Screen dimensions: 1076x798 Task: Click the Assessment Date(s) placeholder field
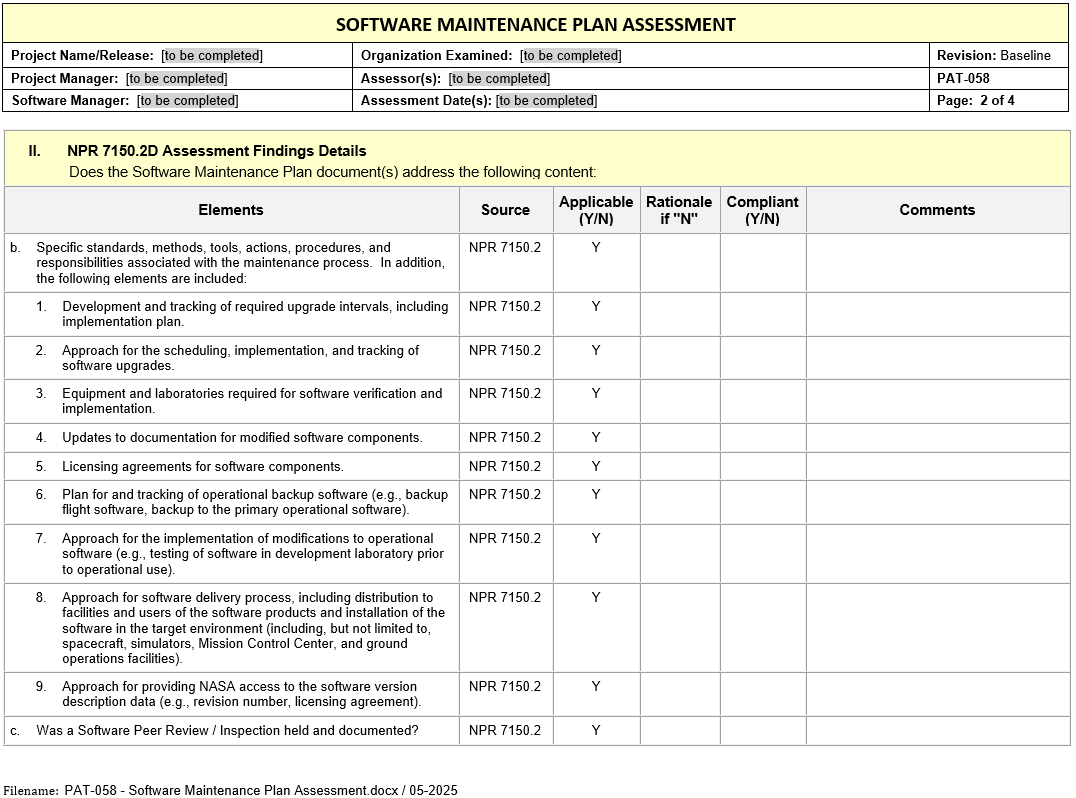(546, 100)
